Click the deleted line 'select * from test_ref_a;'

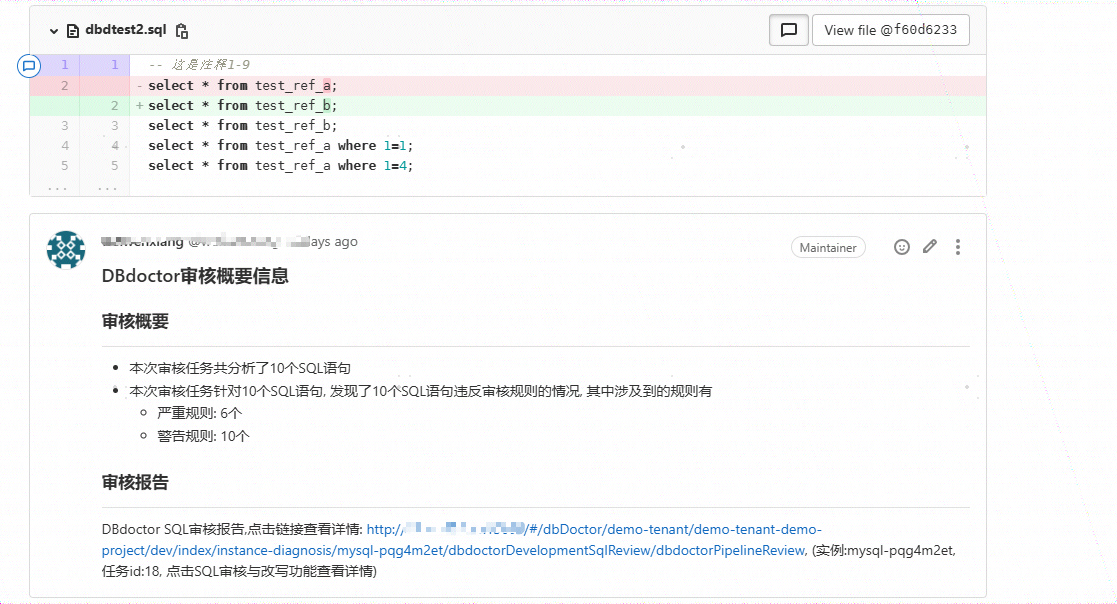tap(243, 86)
